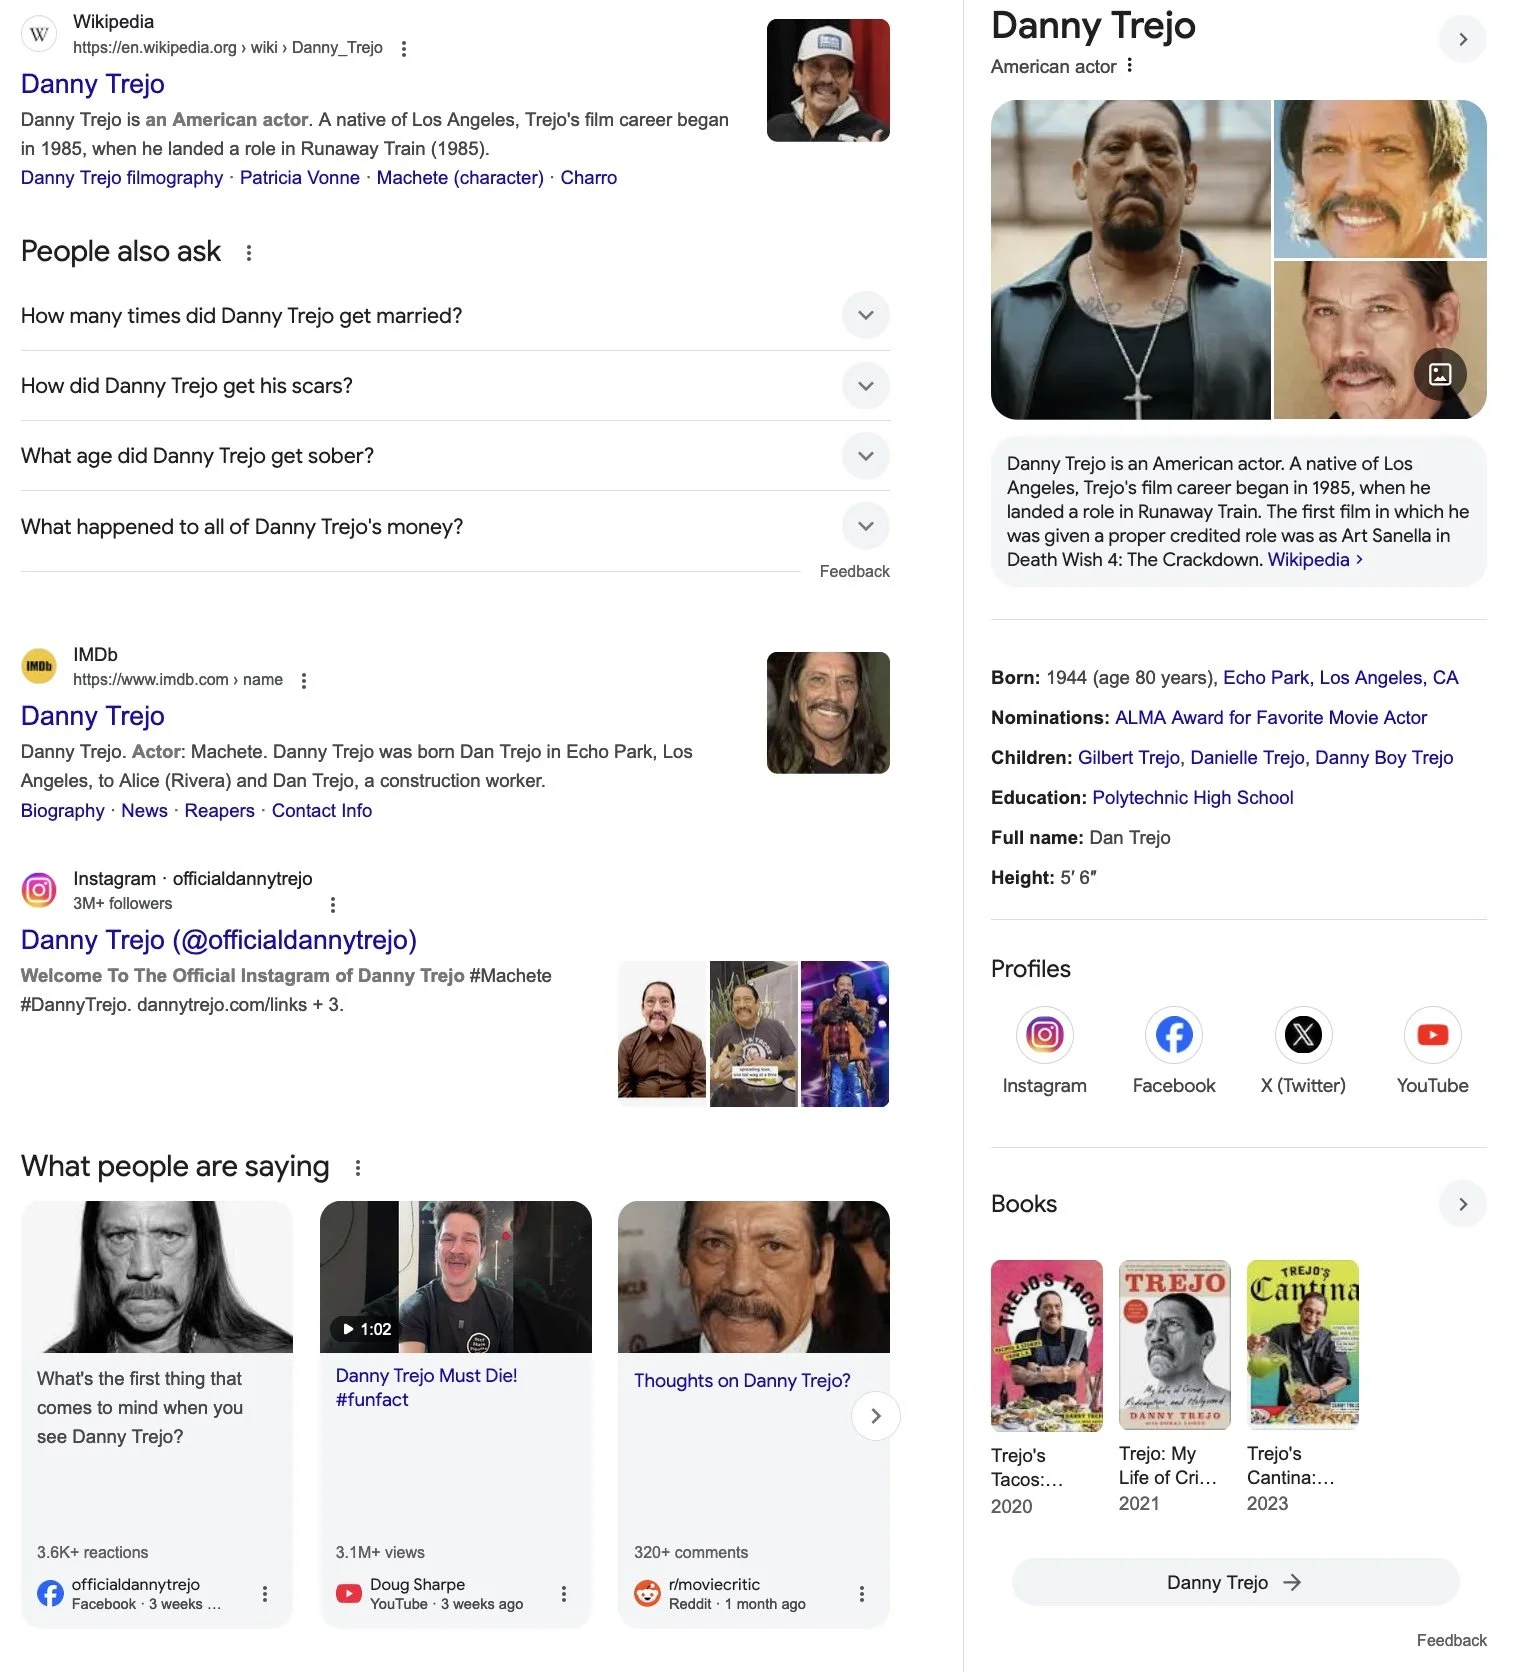The width and height of the screenshot is (1532, 1672).
Task: Open options for the officialdannytrejo Facebook card
Action: pos(265,1594)
